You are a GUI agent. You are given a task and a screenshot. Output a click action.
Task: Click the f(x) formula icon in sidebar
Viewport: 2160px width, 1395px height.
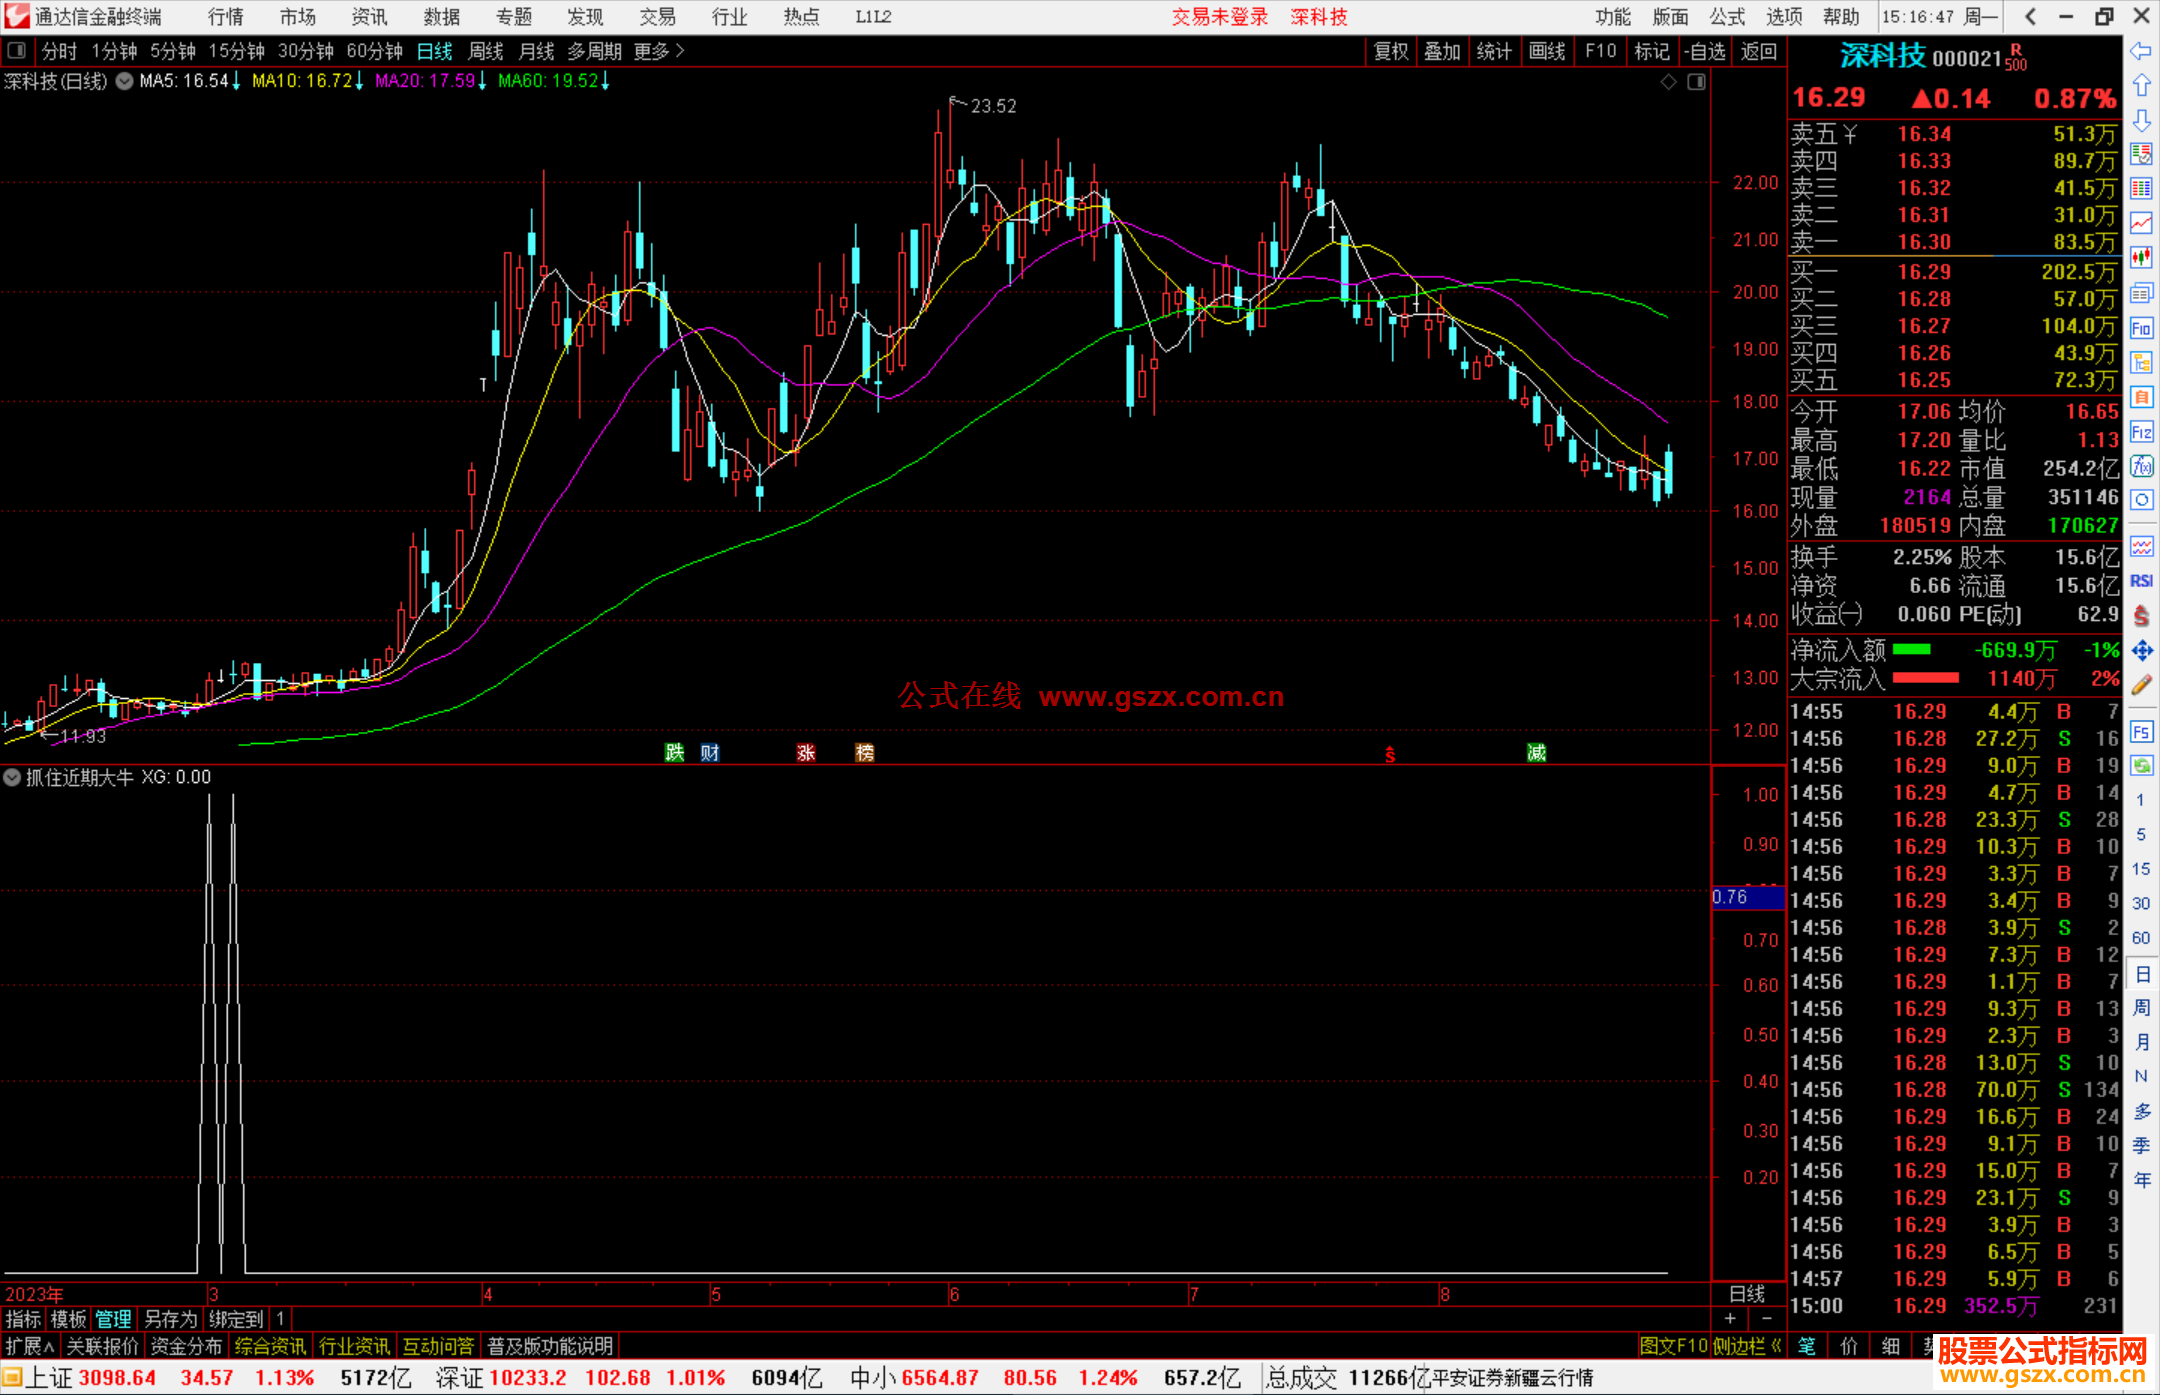pyautogui.click(x=2141, y=466)
